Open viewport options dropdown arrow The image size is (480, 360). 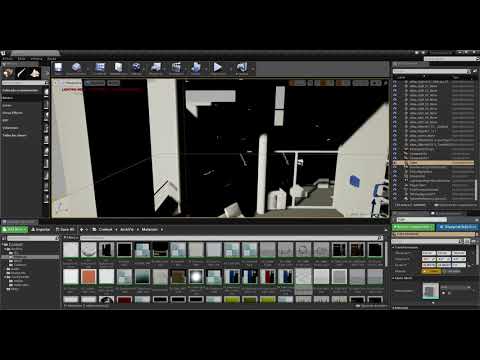(56, 83)
